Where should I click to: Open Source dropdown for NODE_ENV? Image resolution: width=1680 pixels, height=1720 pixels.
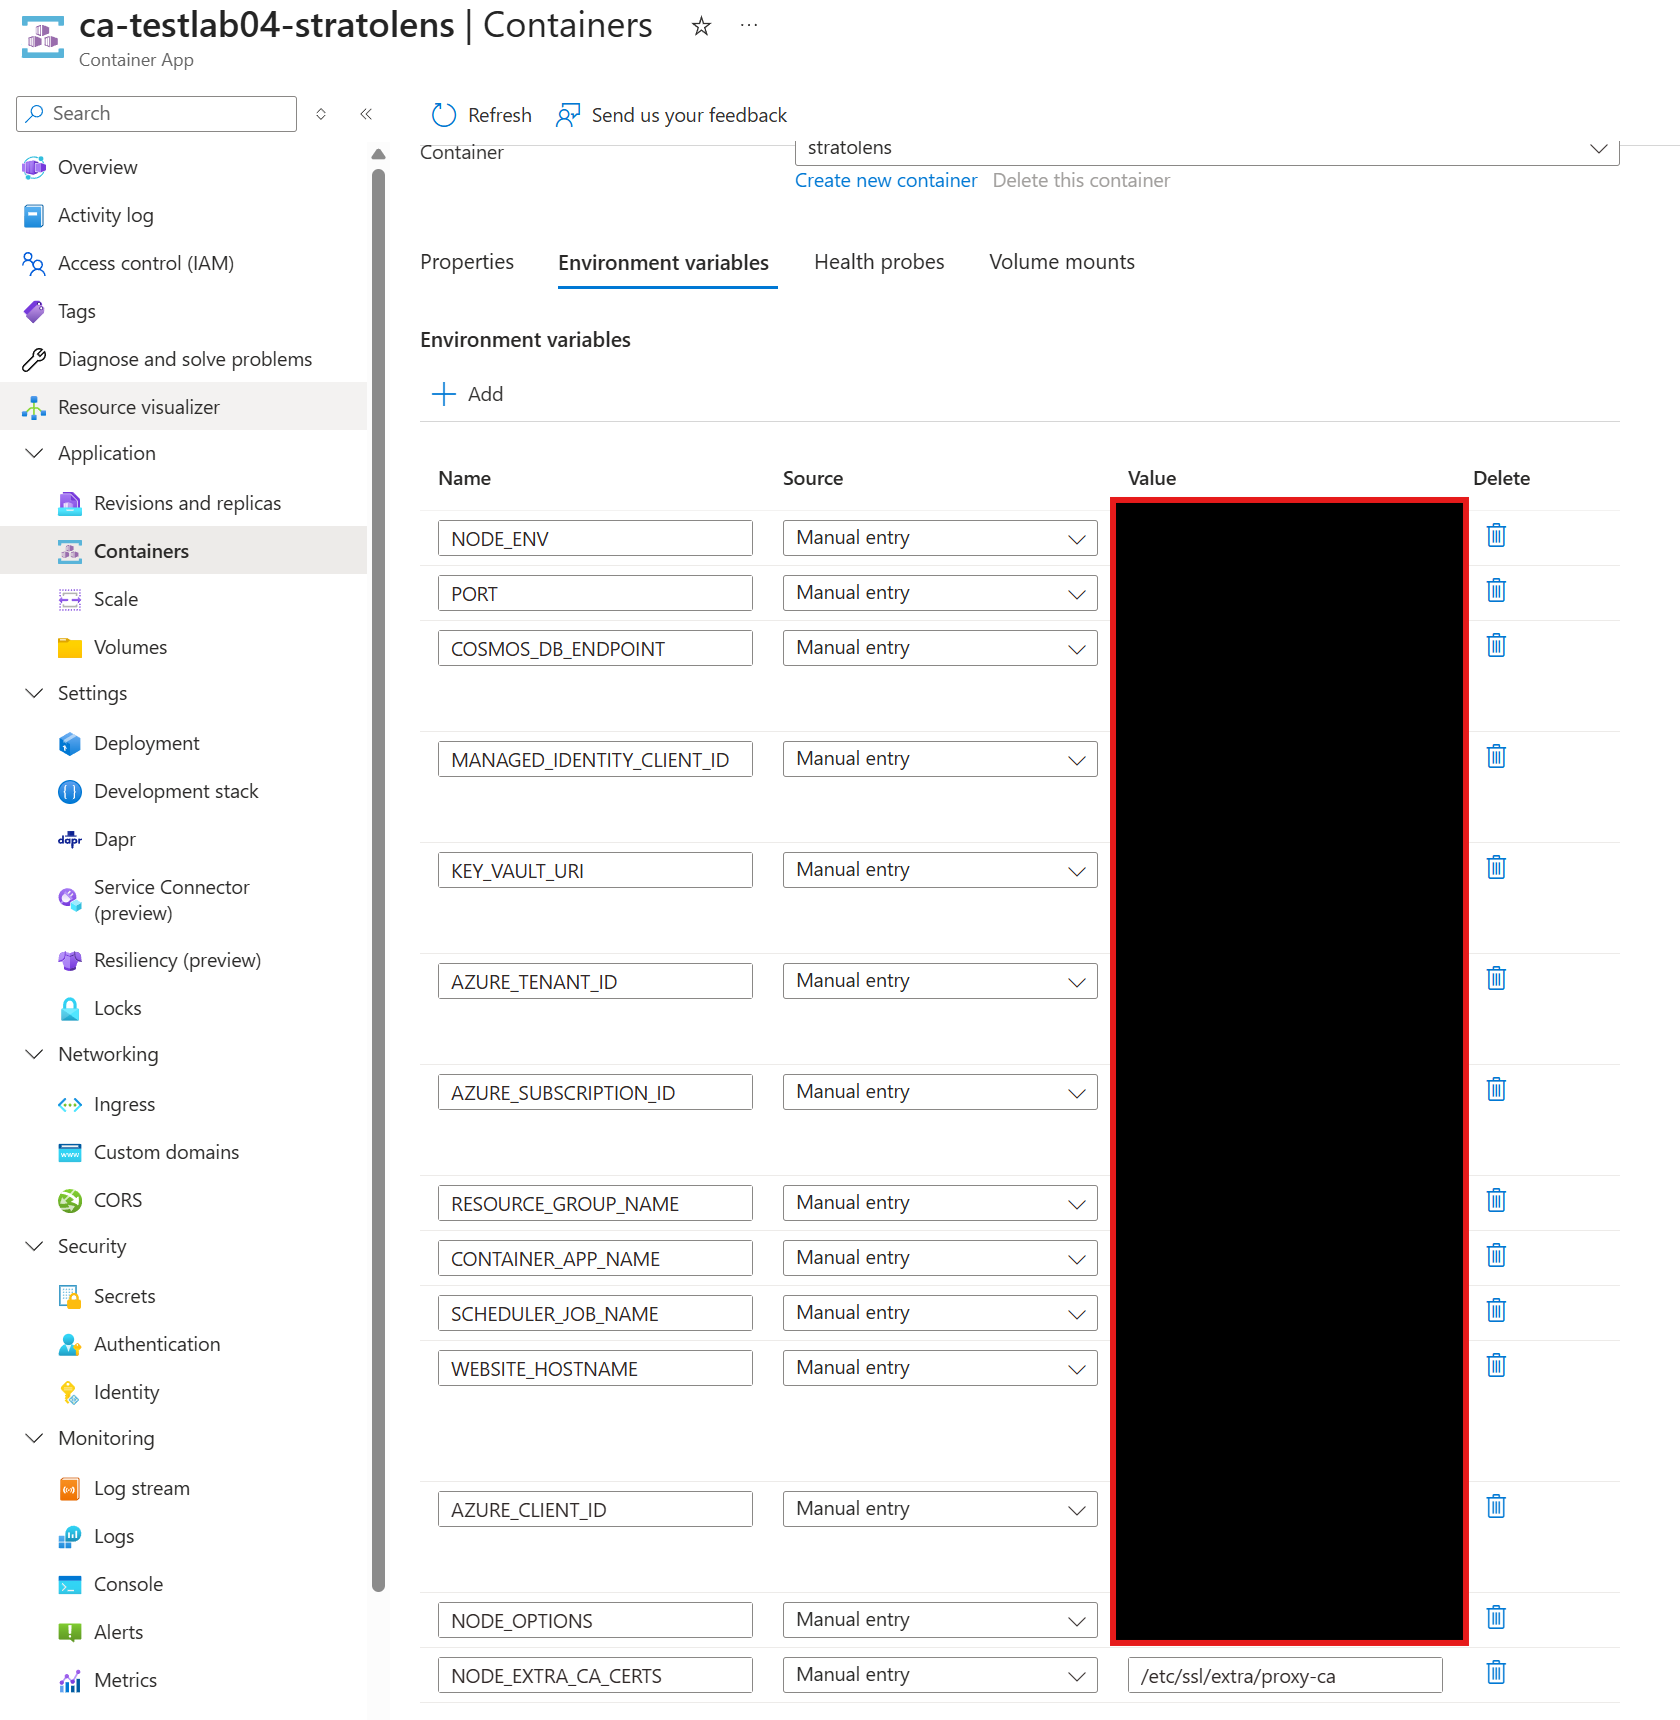pos(940,538)
